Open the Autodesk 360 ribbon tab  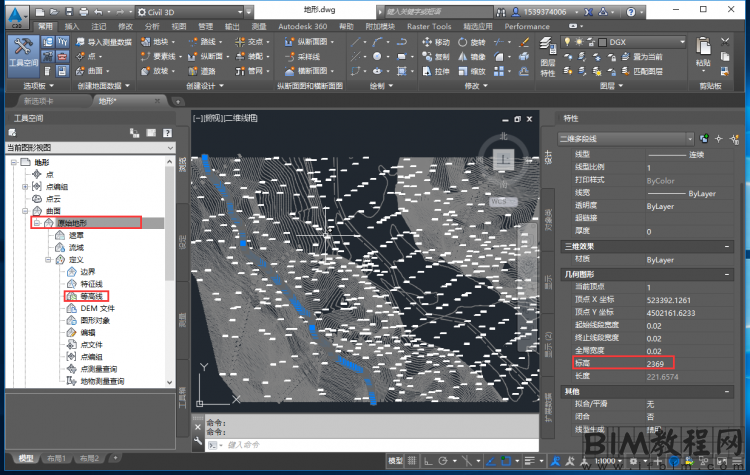302,26
